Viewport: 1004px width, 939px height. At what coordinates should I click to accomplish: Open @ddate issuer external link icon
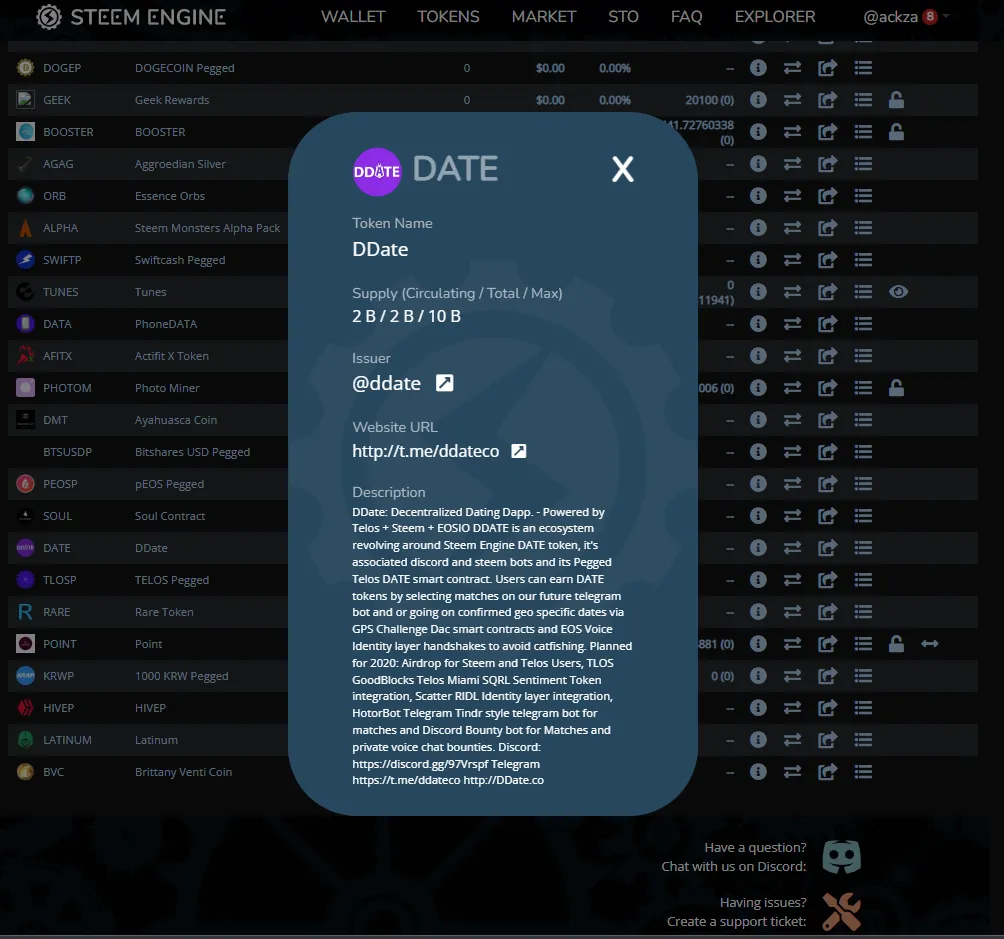click(x=444, y=383)
